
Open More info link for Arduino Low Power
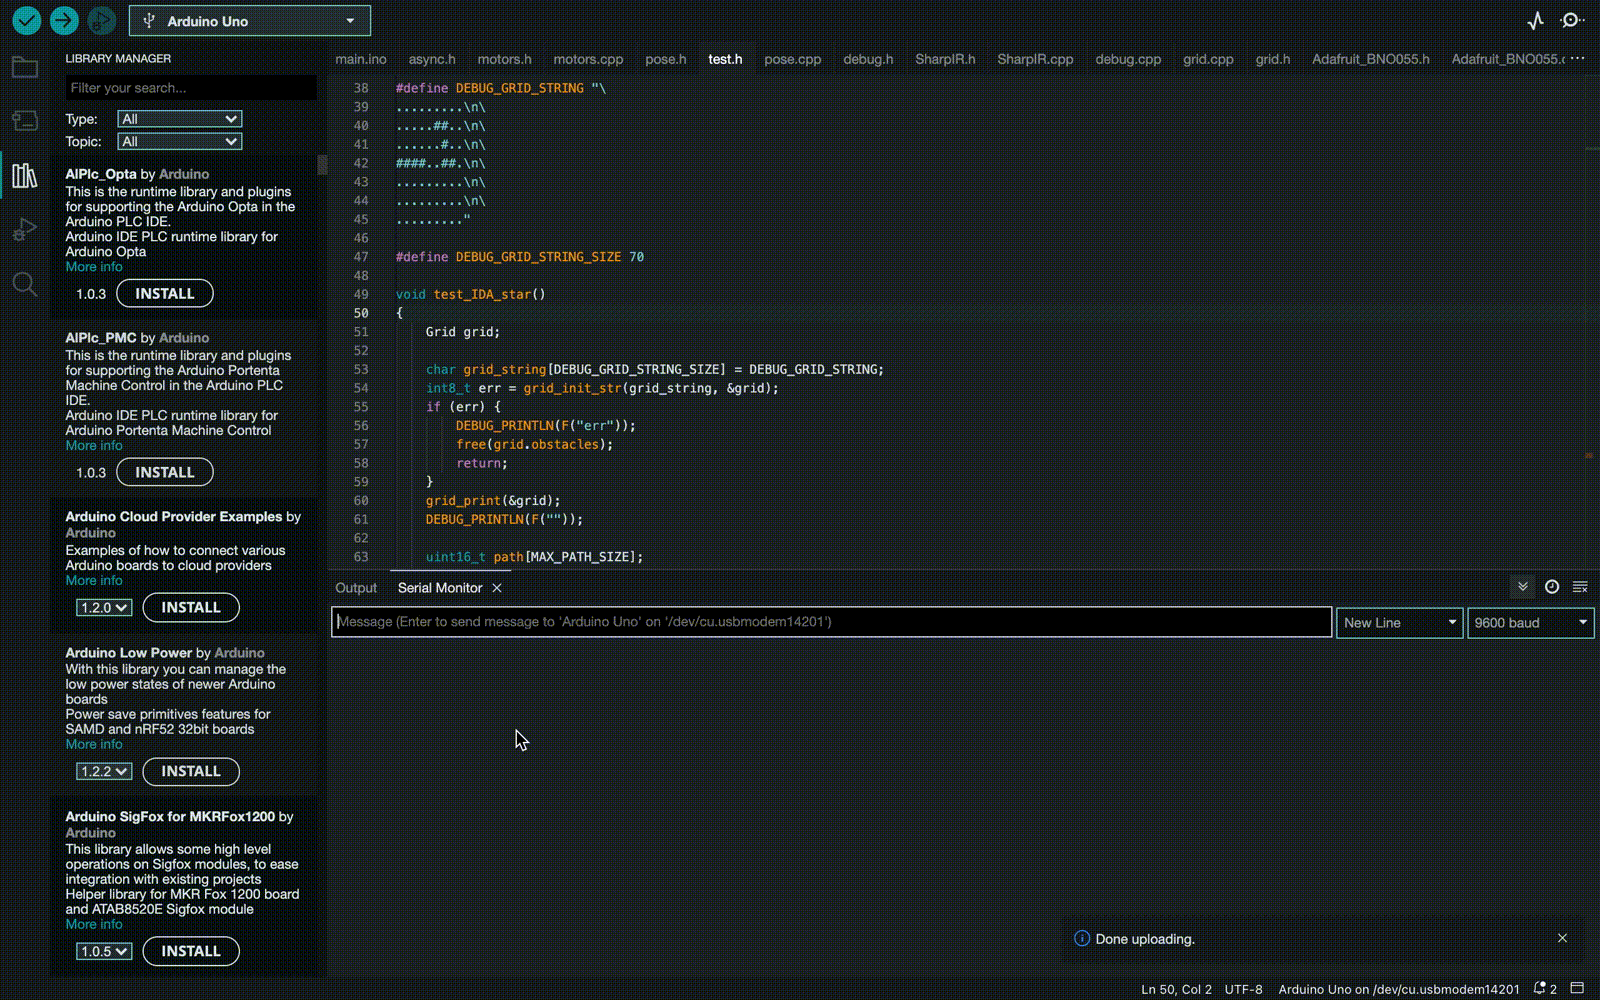tap(94, 744)
